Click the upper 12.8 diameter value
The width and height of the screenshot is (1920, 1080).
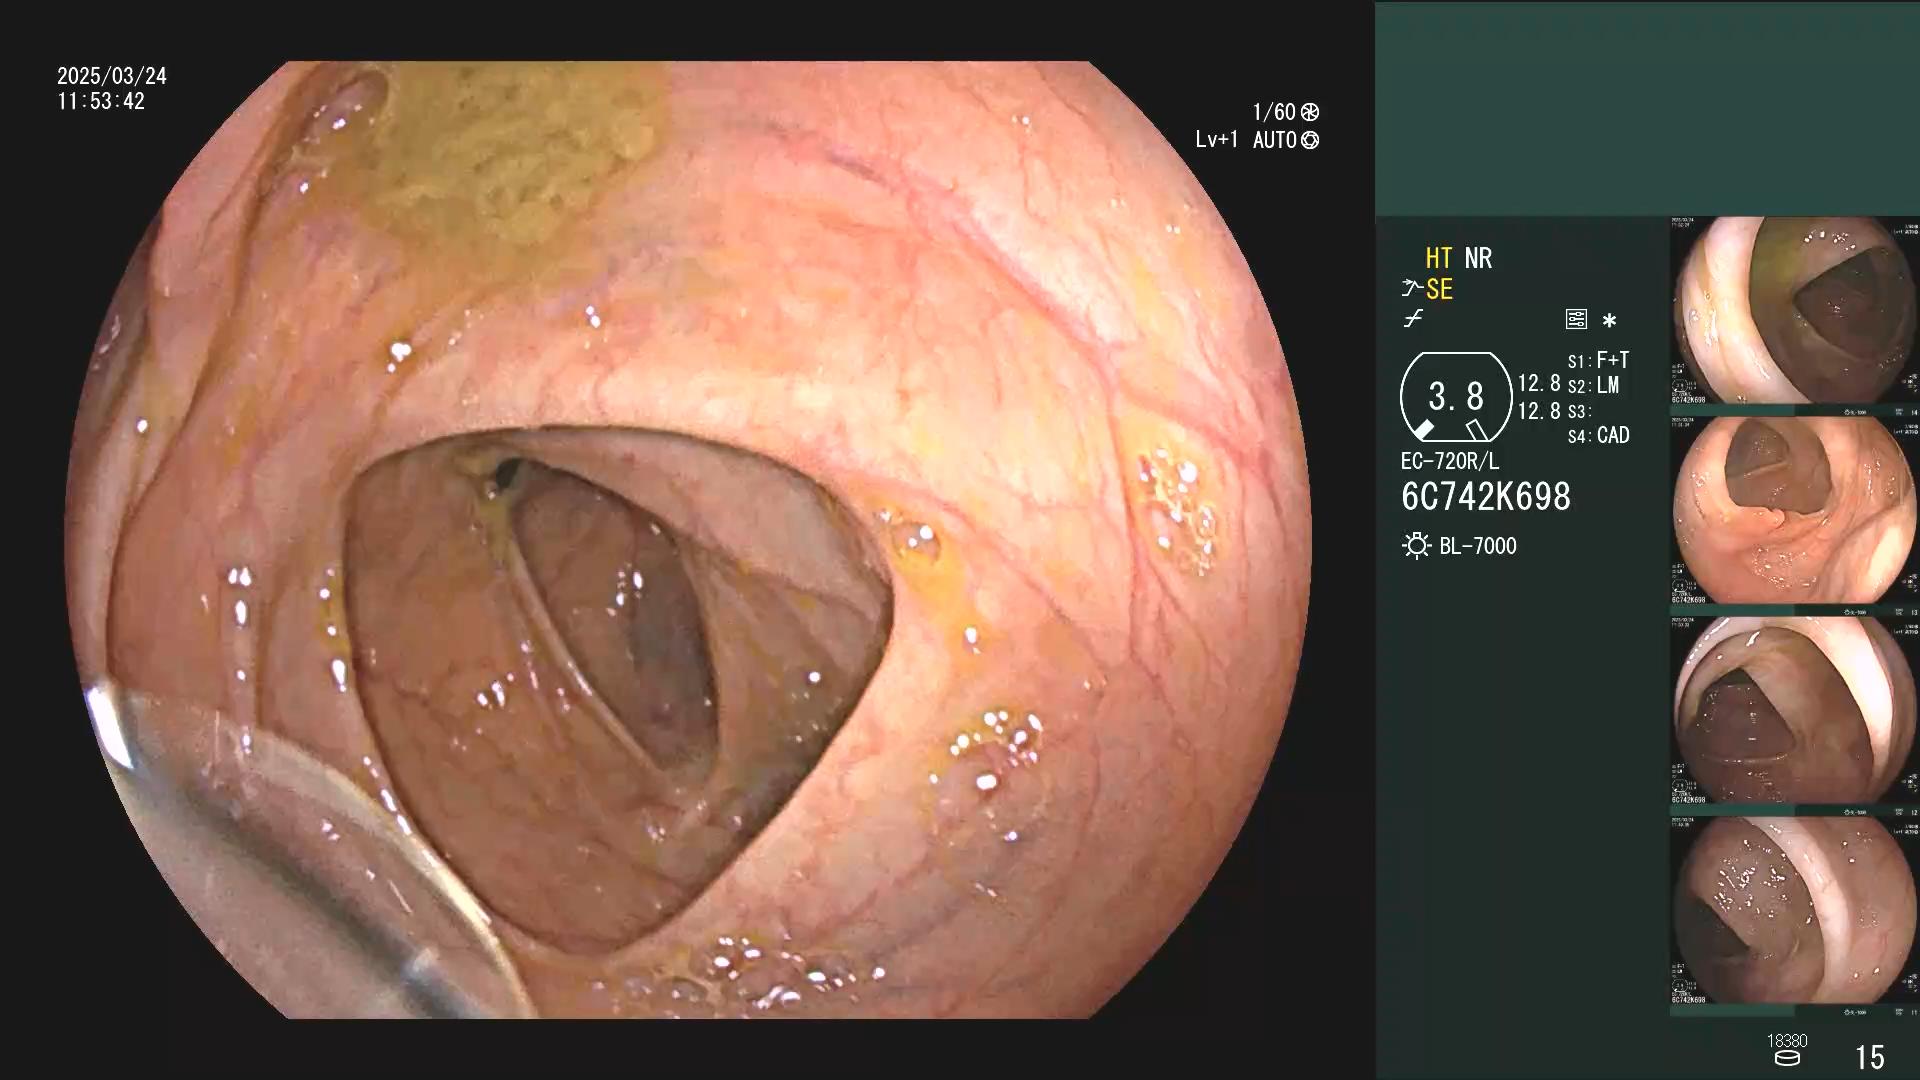tap(1539, 384)
